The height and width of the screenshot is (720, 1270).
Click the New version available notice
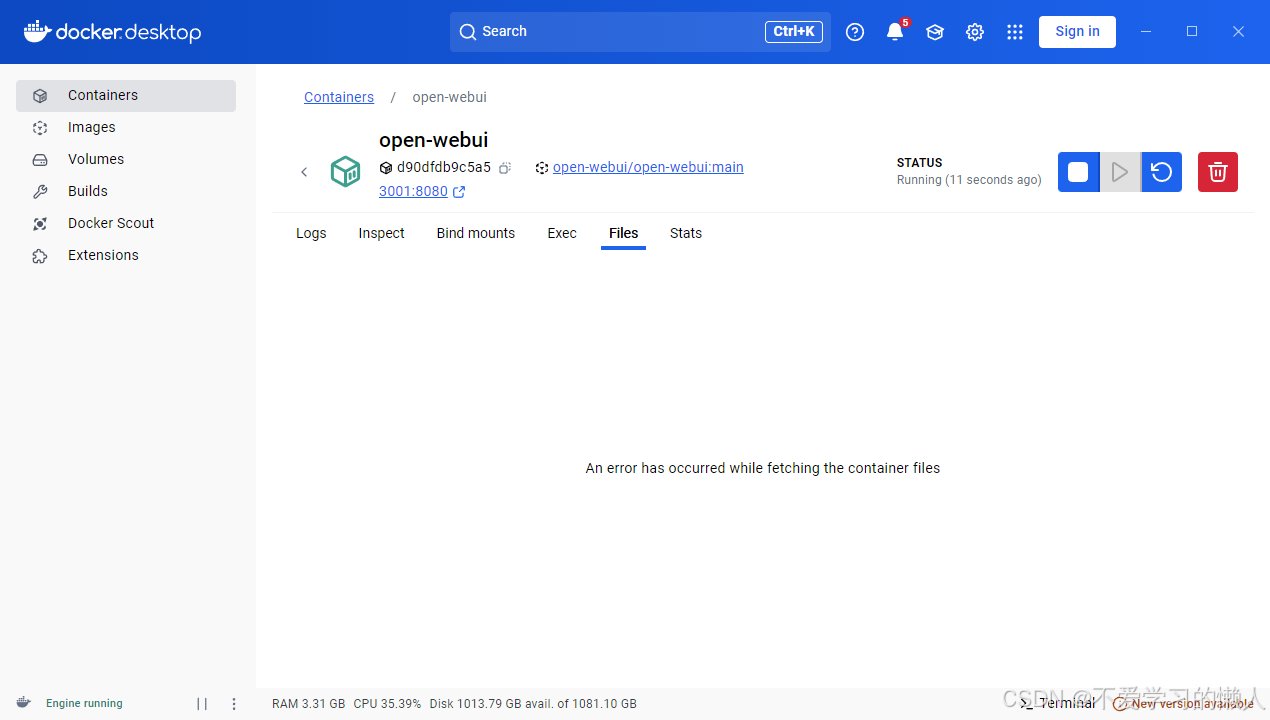1183,704
